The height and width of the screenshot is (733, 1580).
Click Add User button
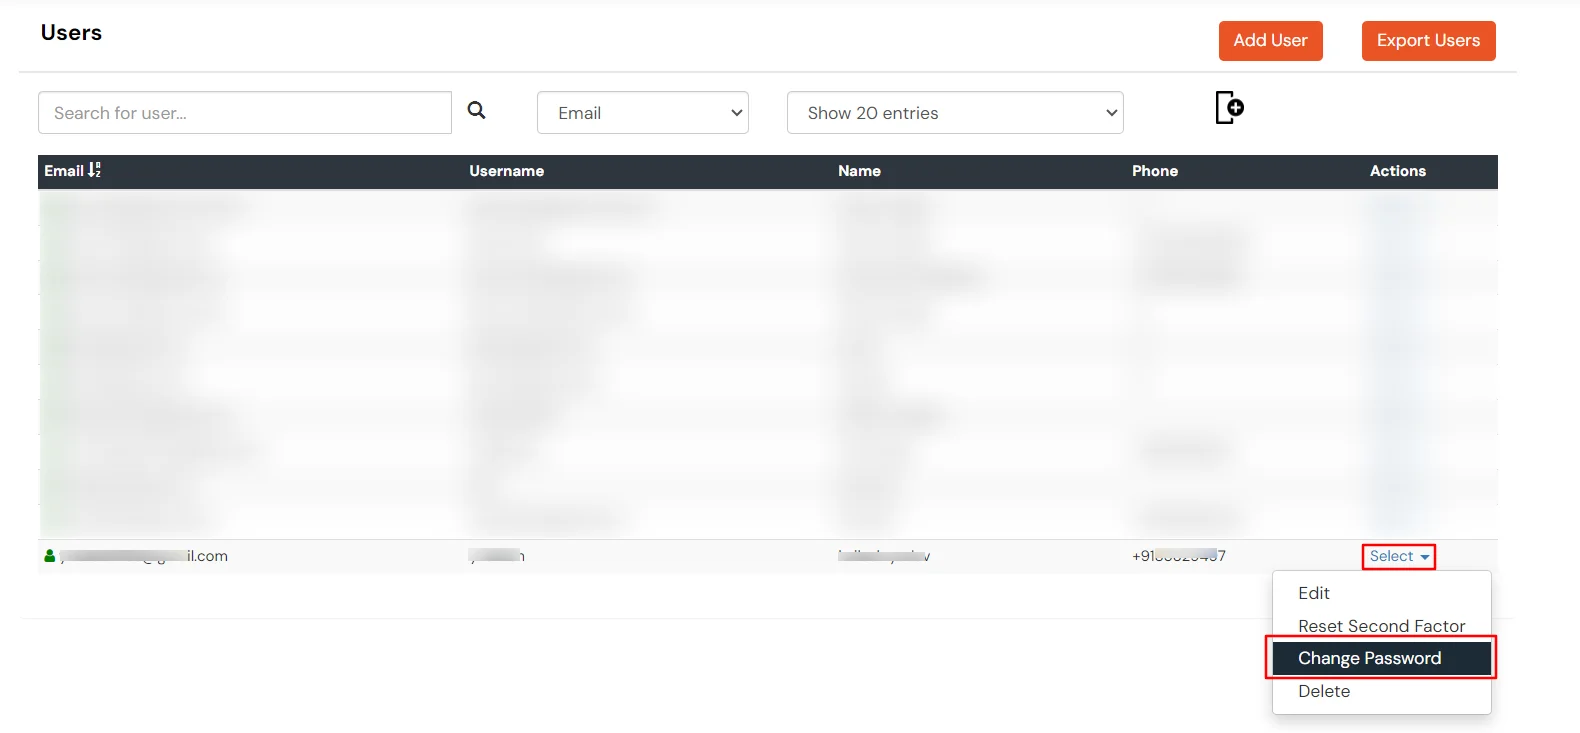click(1270, 41)
